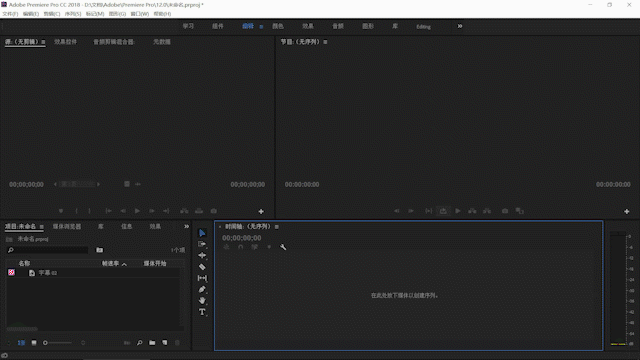The image size is (640, 360).
Task: Switch to the 音频 workspace tab
Action: coord(338,26)
